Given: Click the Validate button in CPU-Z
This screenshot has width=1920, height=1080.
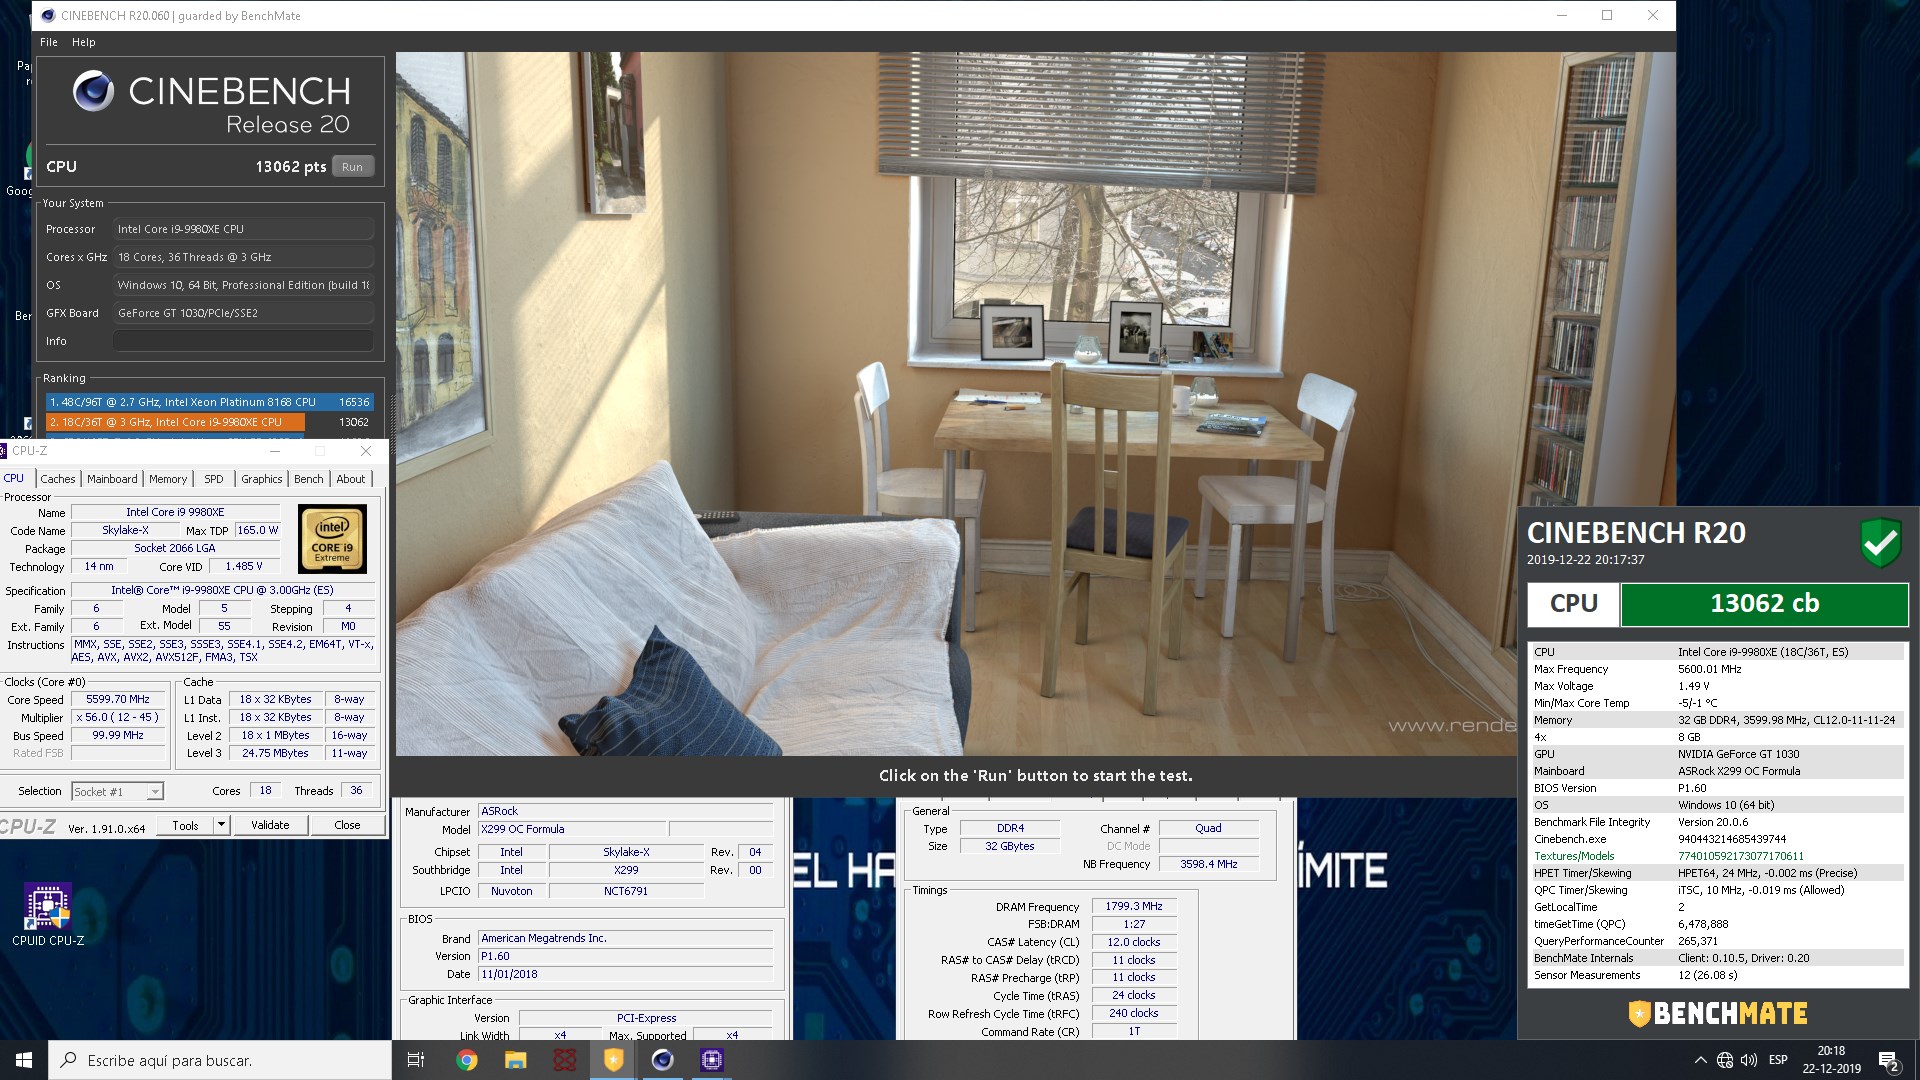Looking at the screenshot, I should 270,825.
